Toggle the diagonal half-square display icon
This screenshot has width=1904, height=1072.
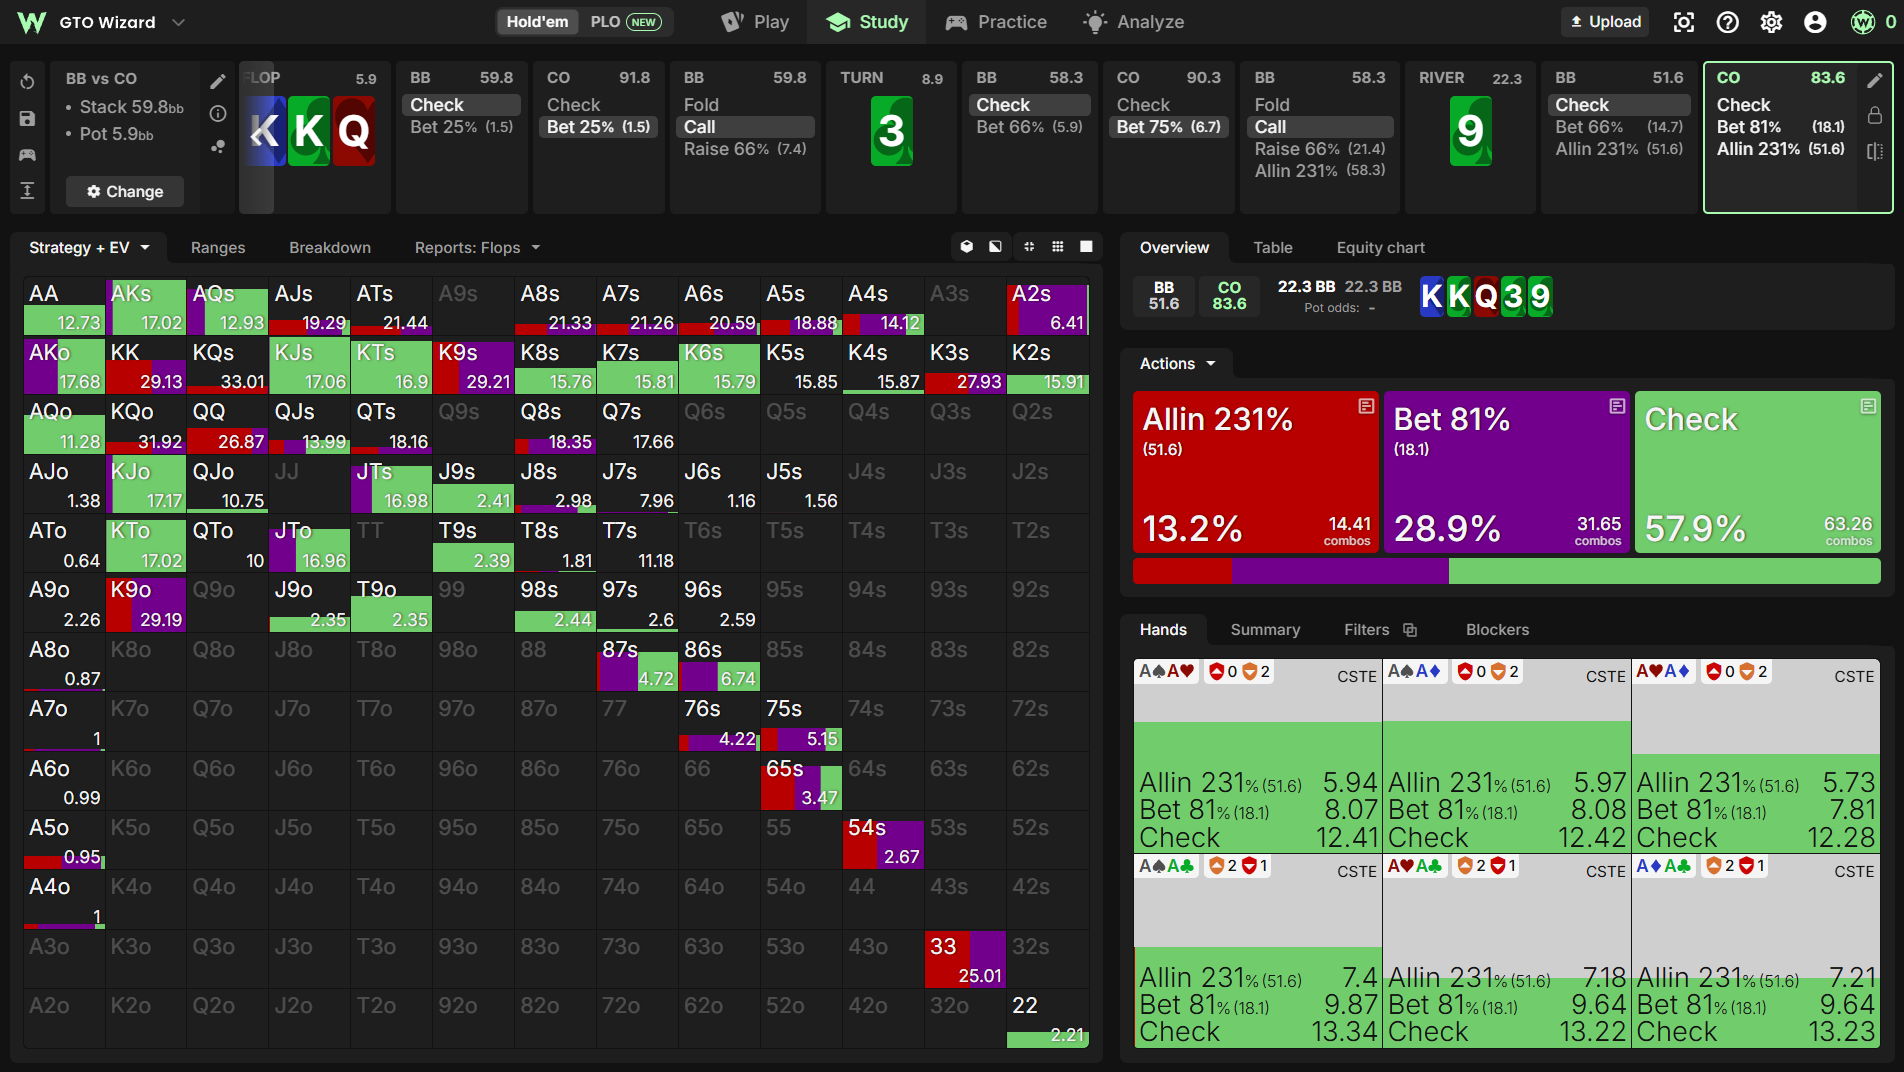995,246
